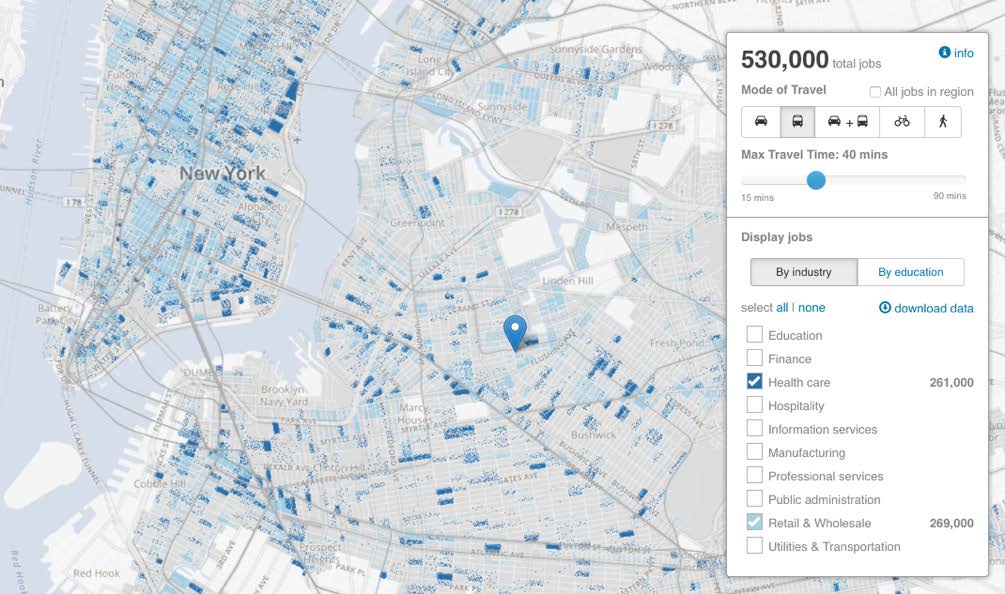This screenshot has height=594, width=1005.
Task: Click the blue location pin on the map
Action: pyautogui.click(x=515, y=332)
